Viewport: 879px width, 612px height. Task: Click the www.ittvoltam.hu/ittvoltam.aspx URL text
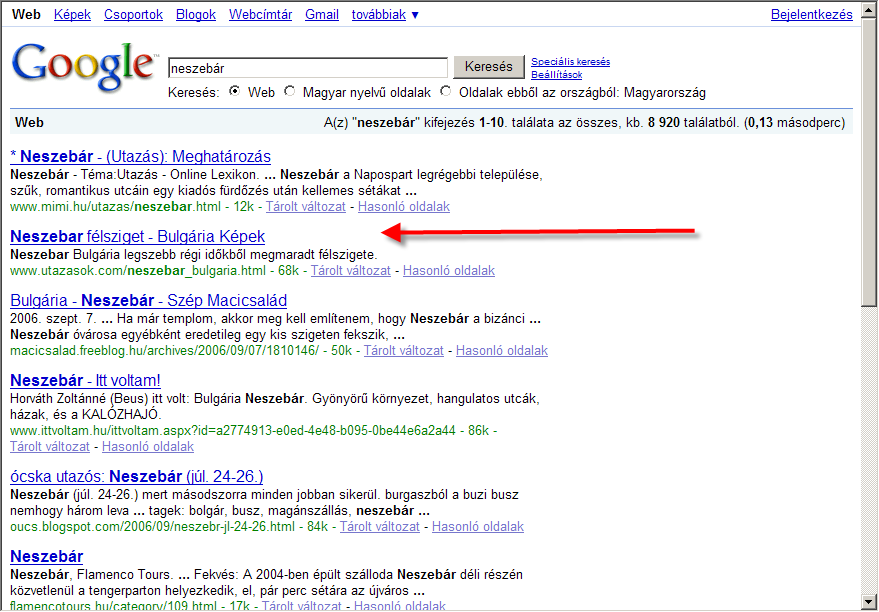coord(233,431)
